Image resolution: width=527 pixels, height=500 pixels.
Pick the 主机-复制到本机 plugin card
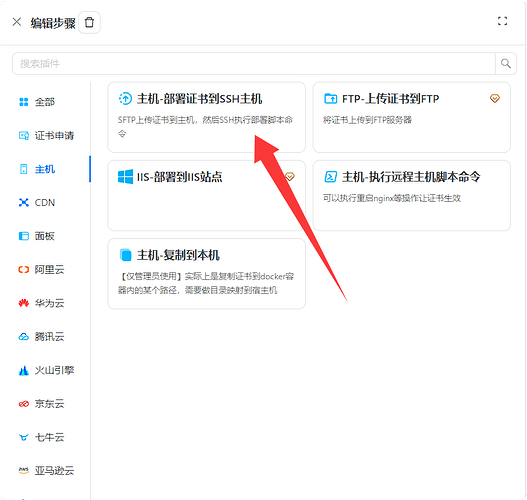206,274
